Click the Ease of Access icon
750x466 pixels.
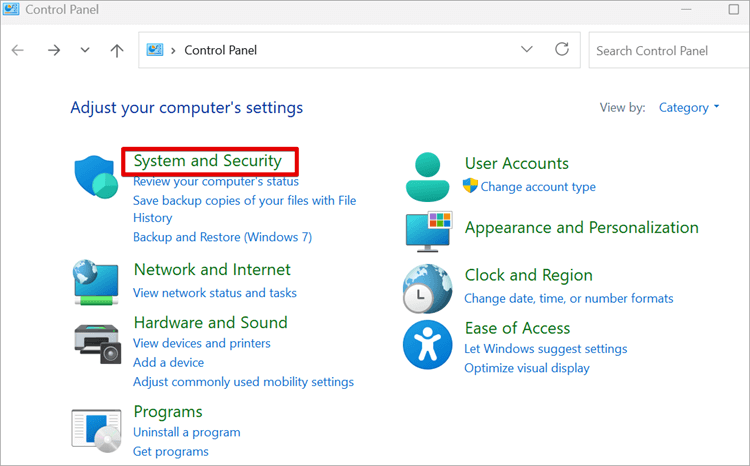(x=427, y=344)
